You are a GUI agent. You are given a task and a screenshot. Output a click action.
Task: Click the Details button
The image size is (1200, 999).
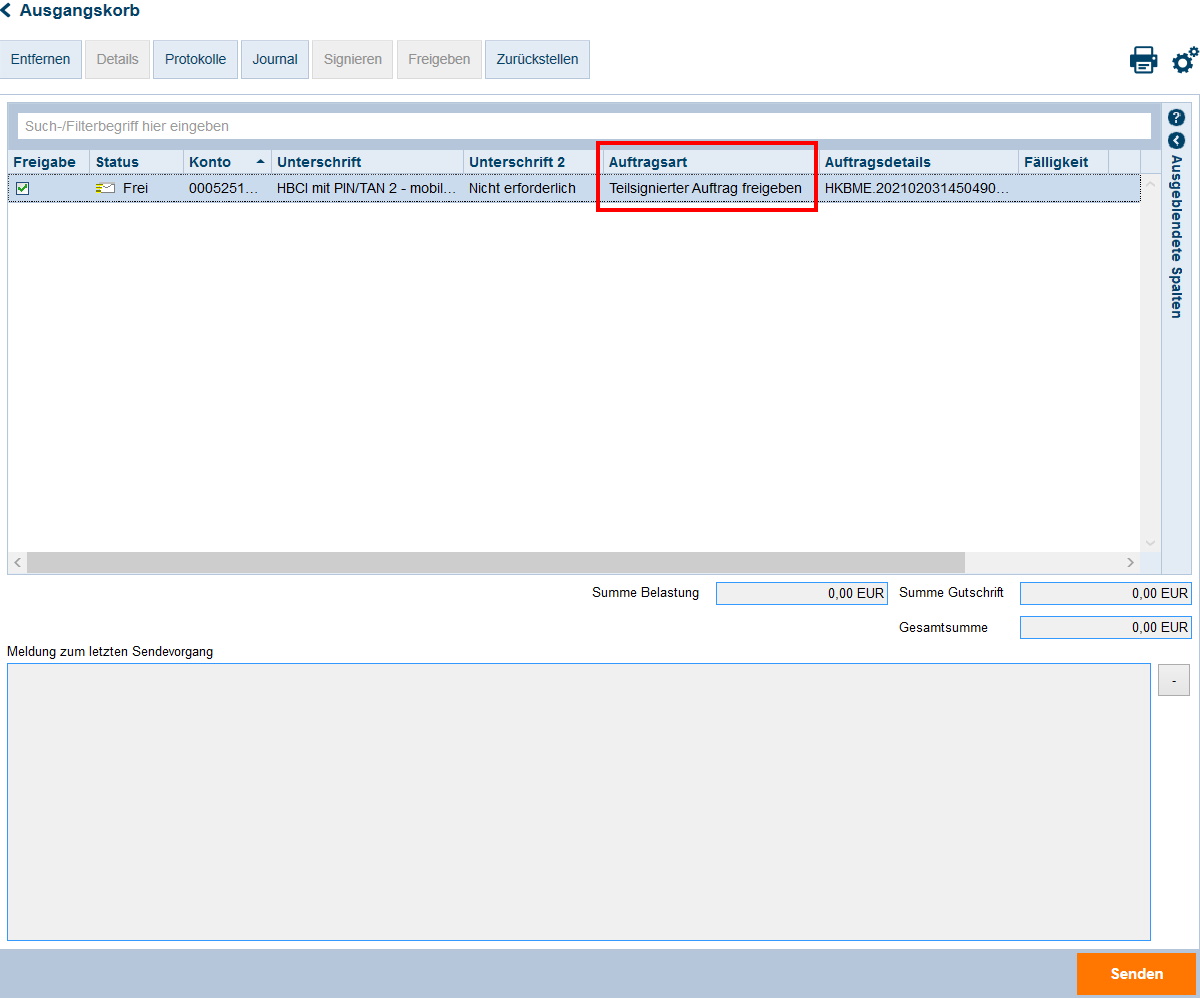[x=118, y=59]
